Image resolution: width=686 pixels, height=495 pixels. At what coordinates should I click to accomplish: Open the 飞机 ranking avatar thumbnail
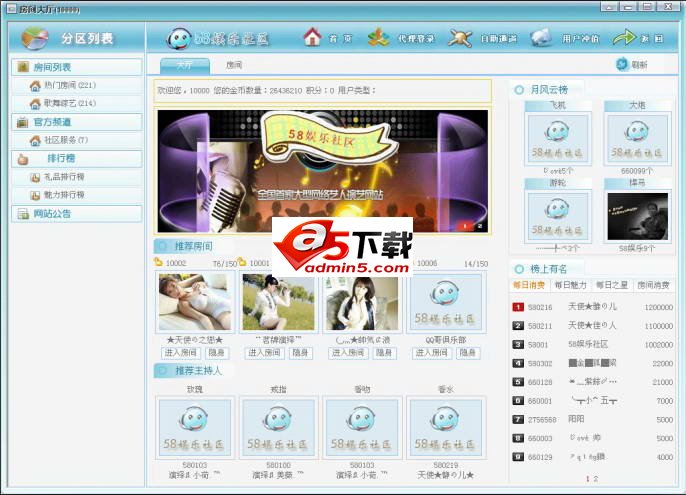[x=557, y=139]
